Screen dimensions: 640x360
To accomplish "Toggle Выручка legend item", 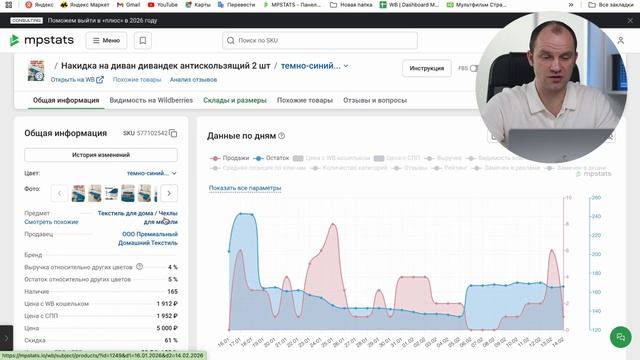I will click(x=443, y=158).
